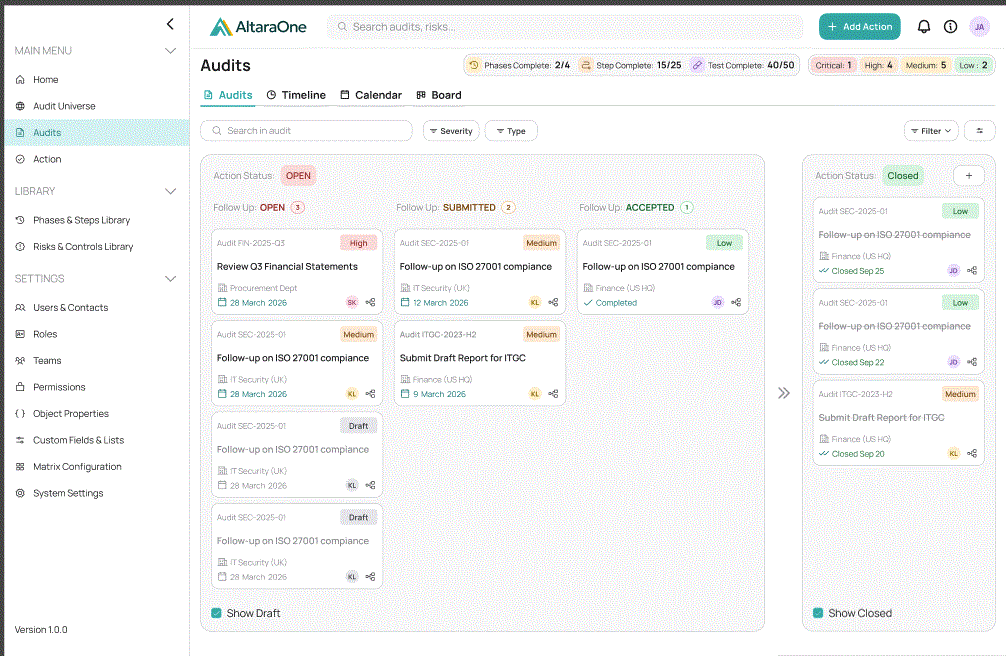Click the High: 4 severity badge
This screenshot has width=1006, height=656.
click(x=878, y=65)
